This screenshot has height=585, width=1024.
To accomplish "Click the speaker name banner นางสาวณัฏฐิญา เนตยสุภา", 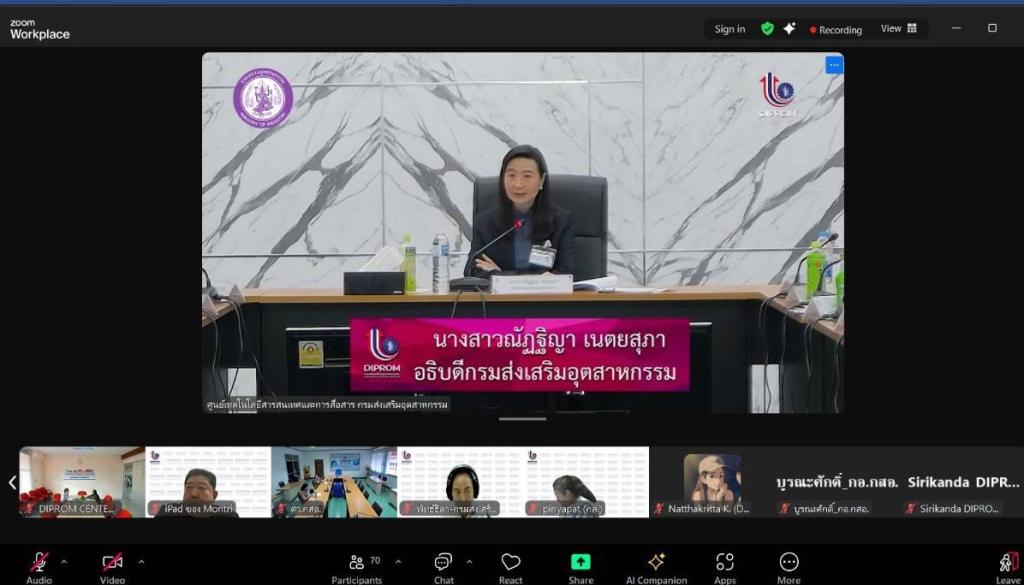I will (x=520, y=355).
